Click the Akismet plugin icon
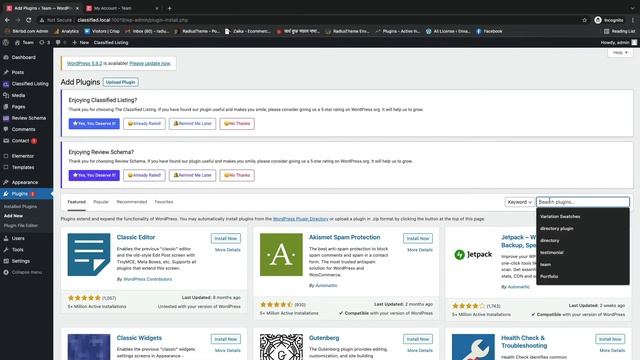The height and width of the screenshot is (360, 640). [281, 255]
